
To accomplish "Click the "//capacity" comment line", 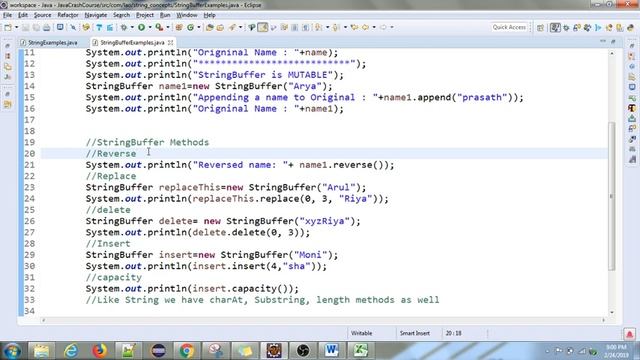I will pos(113,278).
